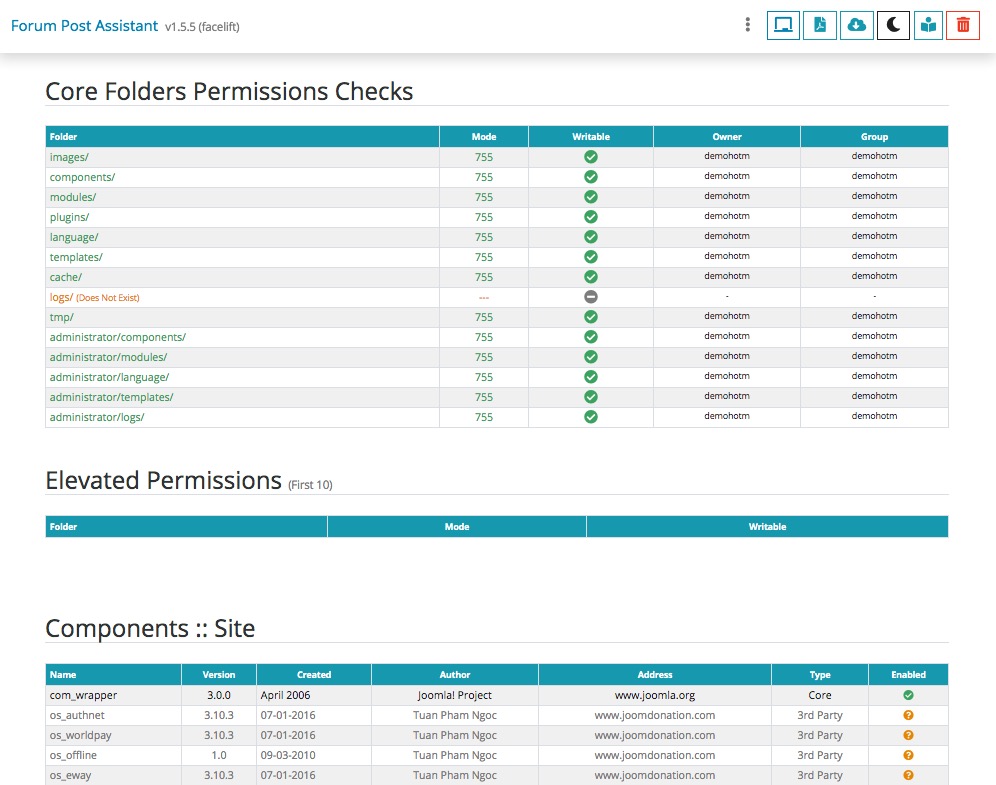Click Mode column header in Core Folders table
Image resolution: width=996 pixels, height=785 pixels.
484,137
